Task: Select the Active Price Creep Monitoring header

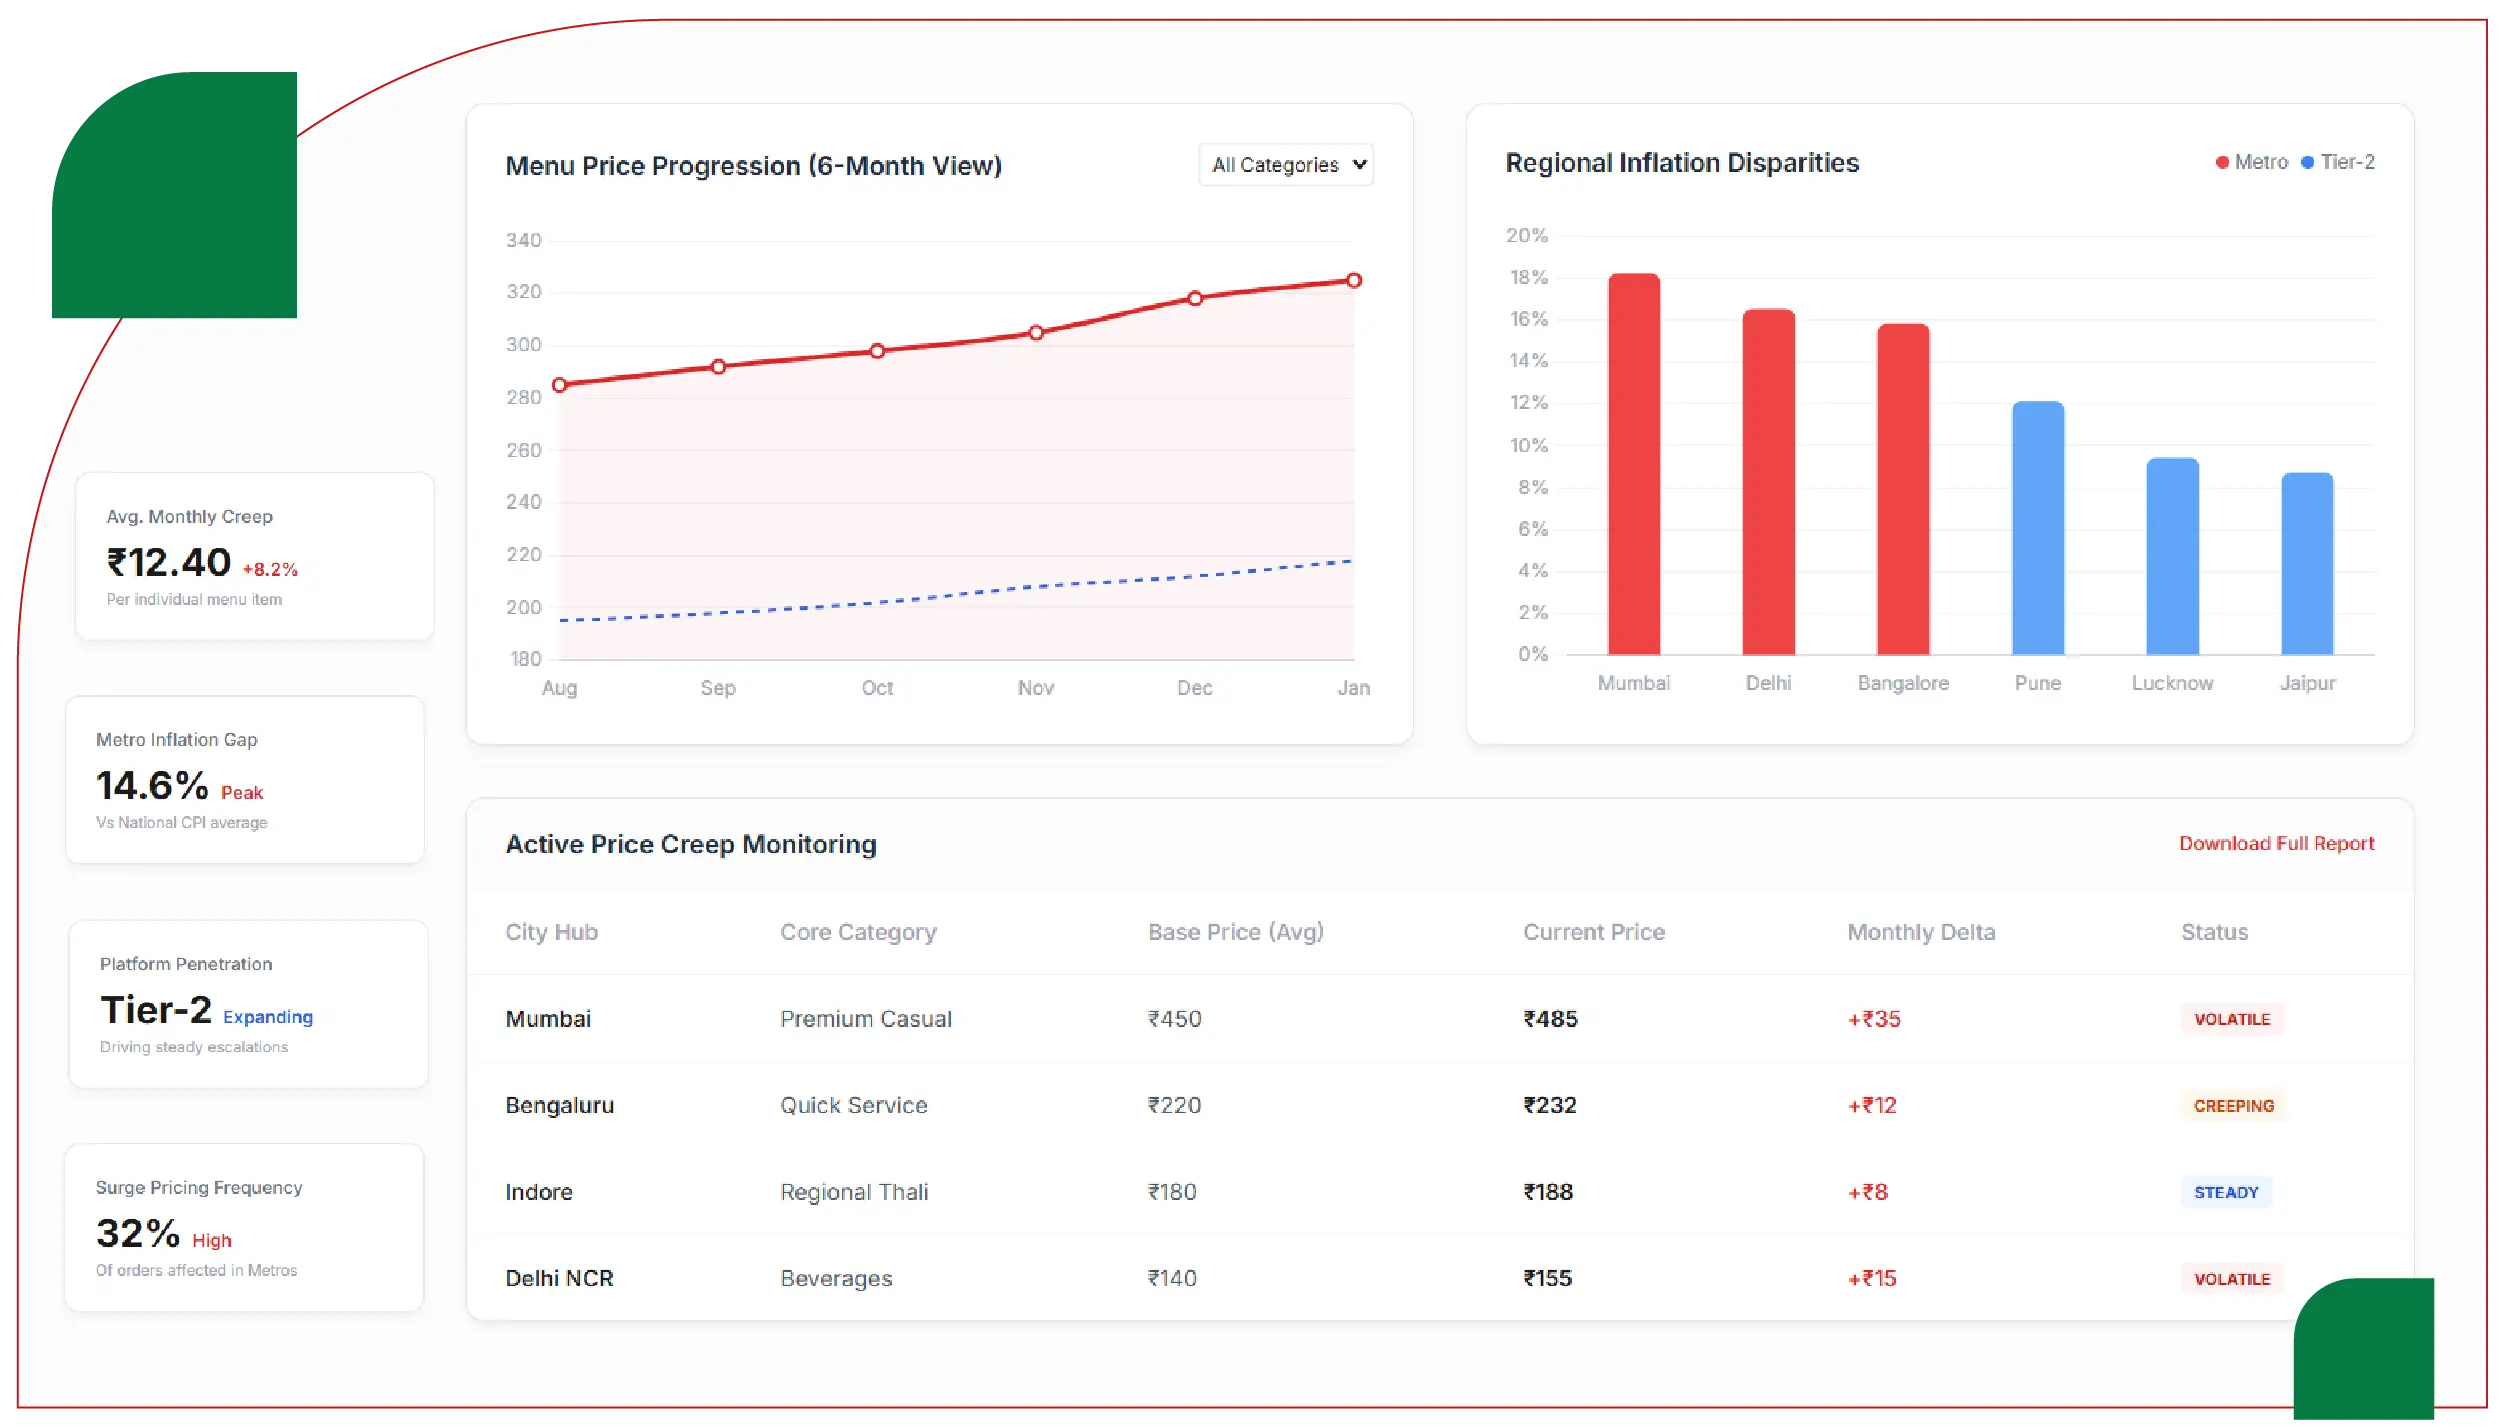Action: click(x=692, y=844)
